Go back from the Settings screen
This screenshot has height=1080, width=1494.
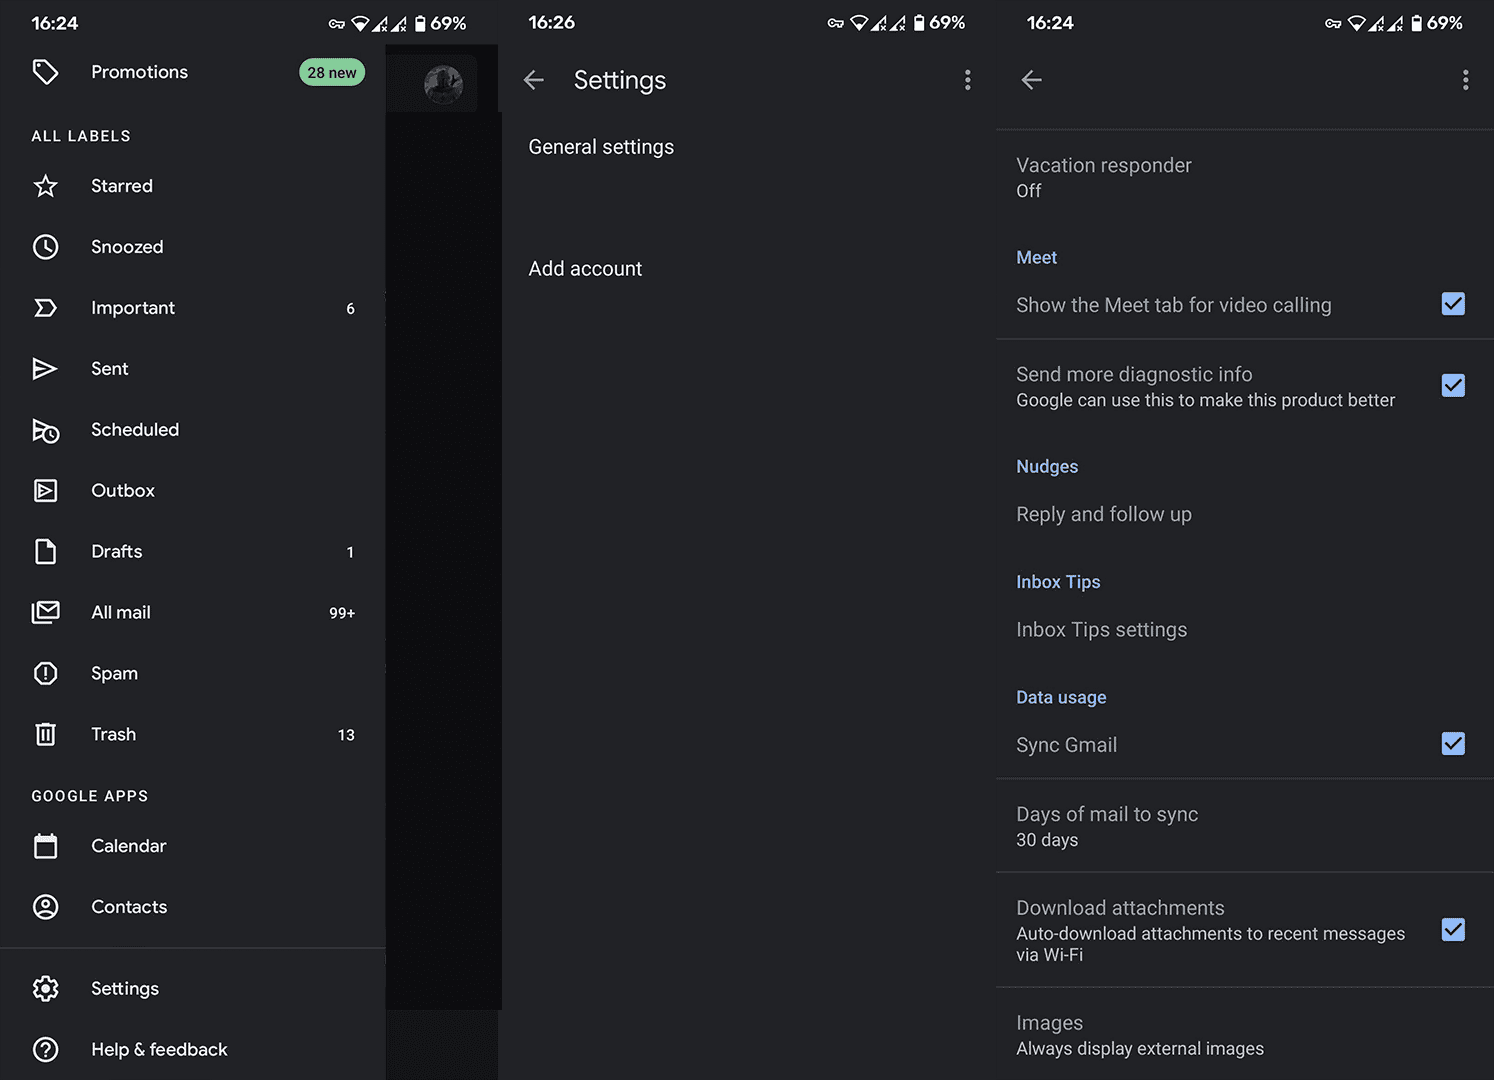(x=534, y=80)
